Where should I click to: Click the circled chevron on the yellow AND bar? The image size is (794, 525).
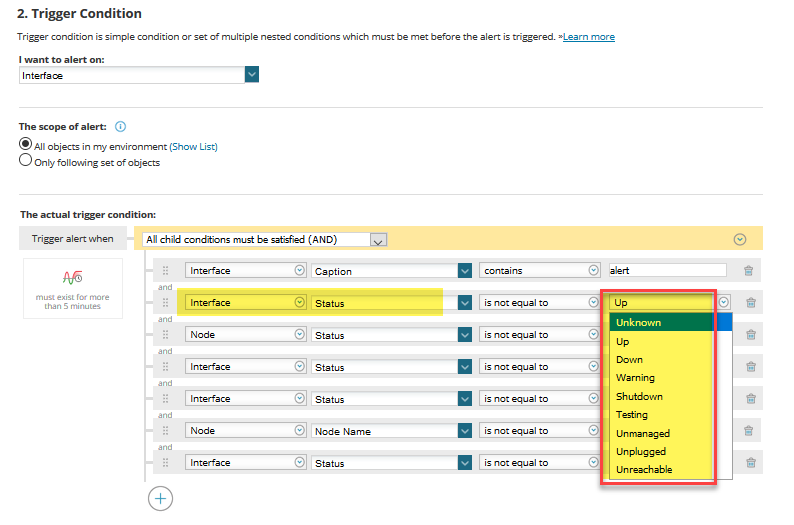[740, 239]
